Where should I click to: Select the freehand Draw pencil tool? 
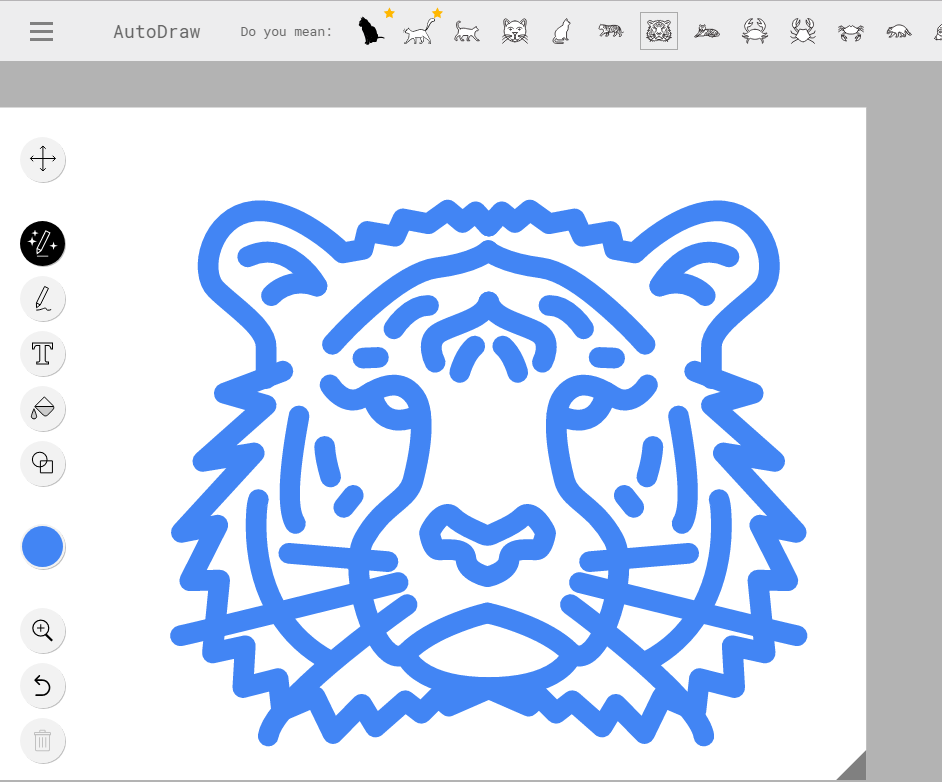pos(43,298)
